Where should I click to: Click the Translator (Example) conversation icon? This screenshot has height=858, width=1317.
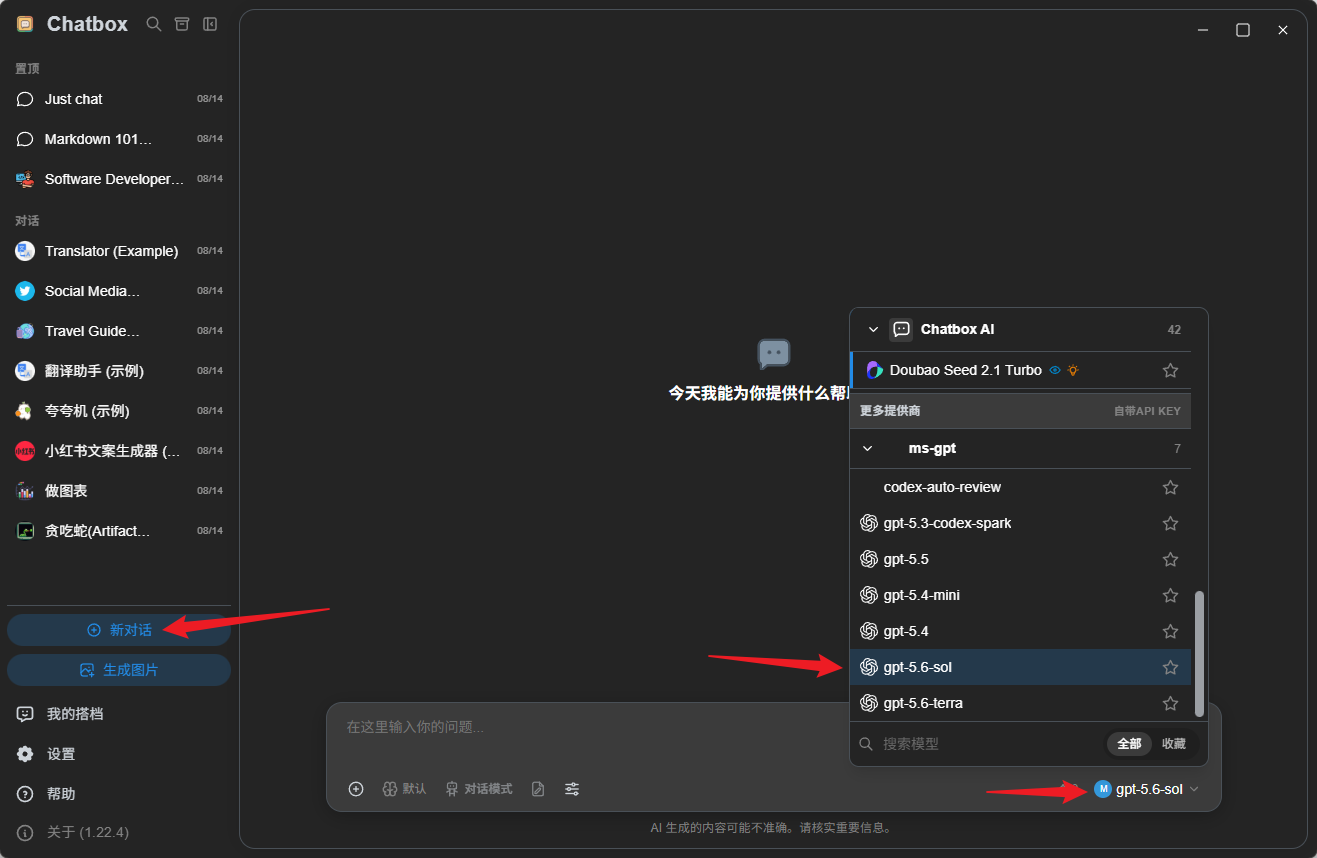click(25, 251)
